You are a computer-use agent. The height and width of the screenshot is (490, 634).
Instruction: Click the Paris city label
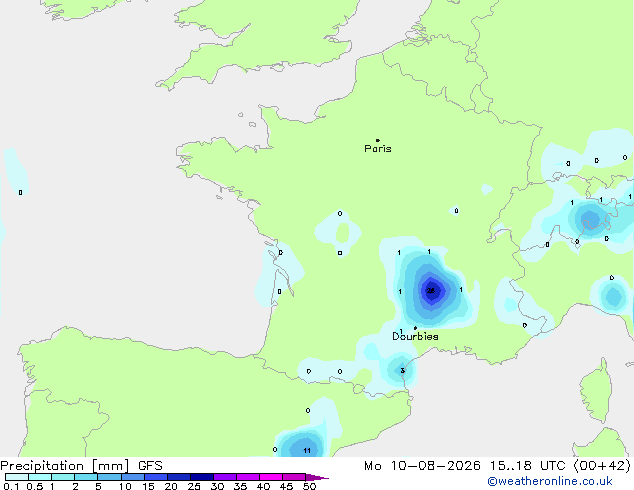378,148
